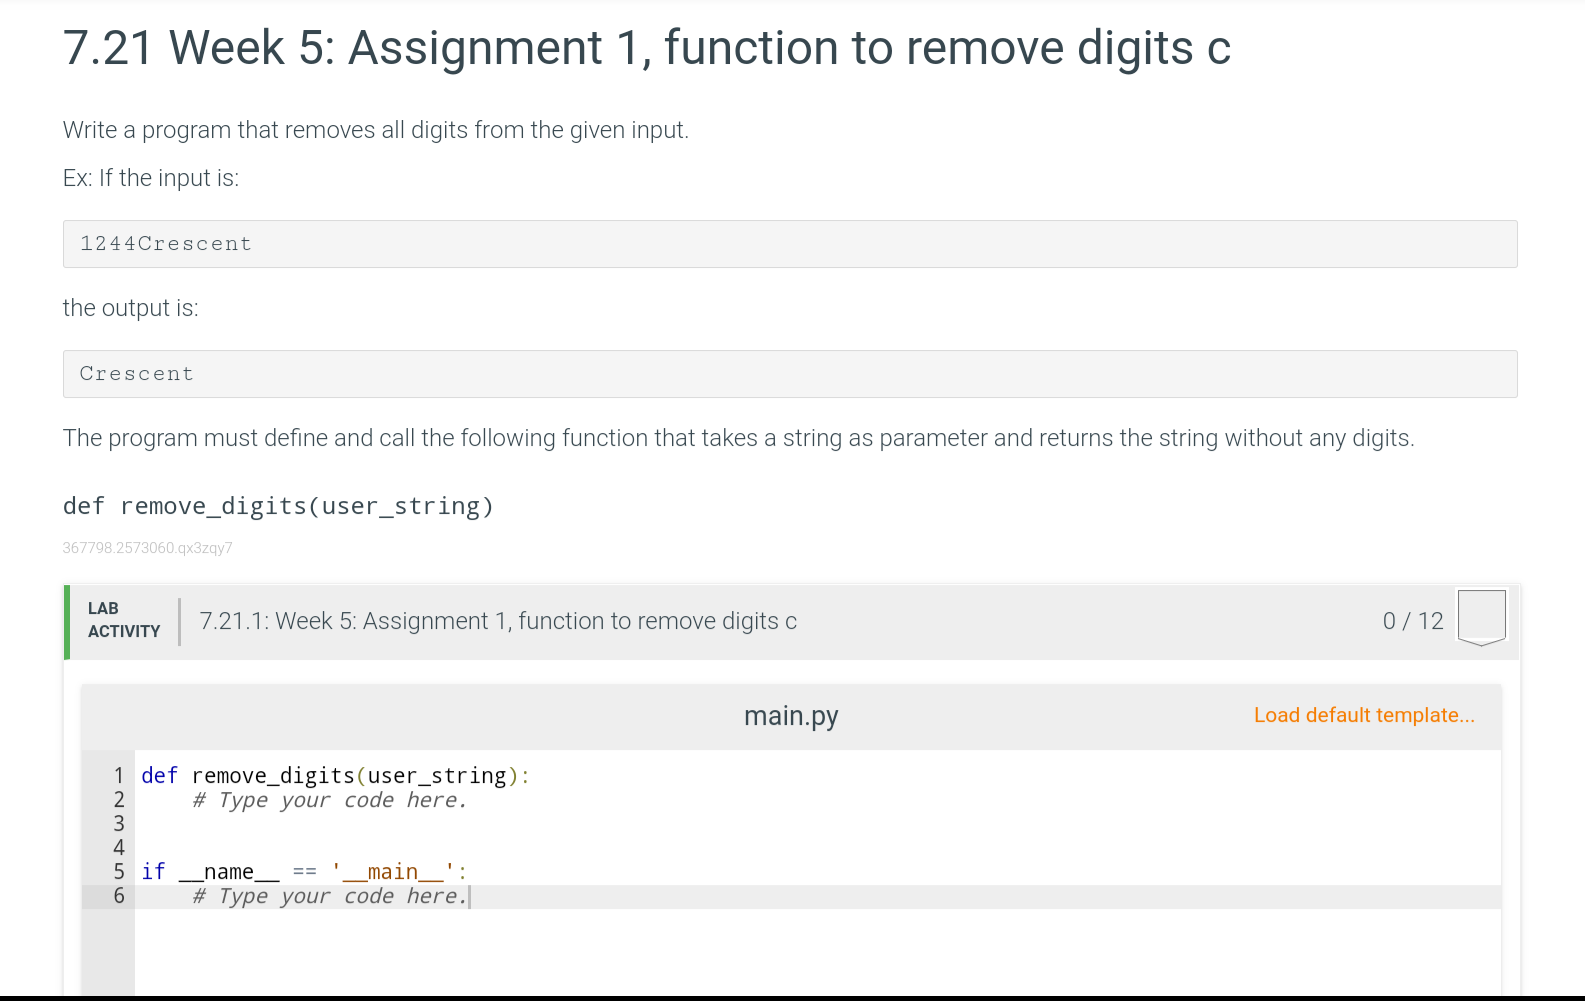Click line 2 comment under remove_digits
The height and width of the screenshot is (1001, 1585).
point(330,800)
